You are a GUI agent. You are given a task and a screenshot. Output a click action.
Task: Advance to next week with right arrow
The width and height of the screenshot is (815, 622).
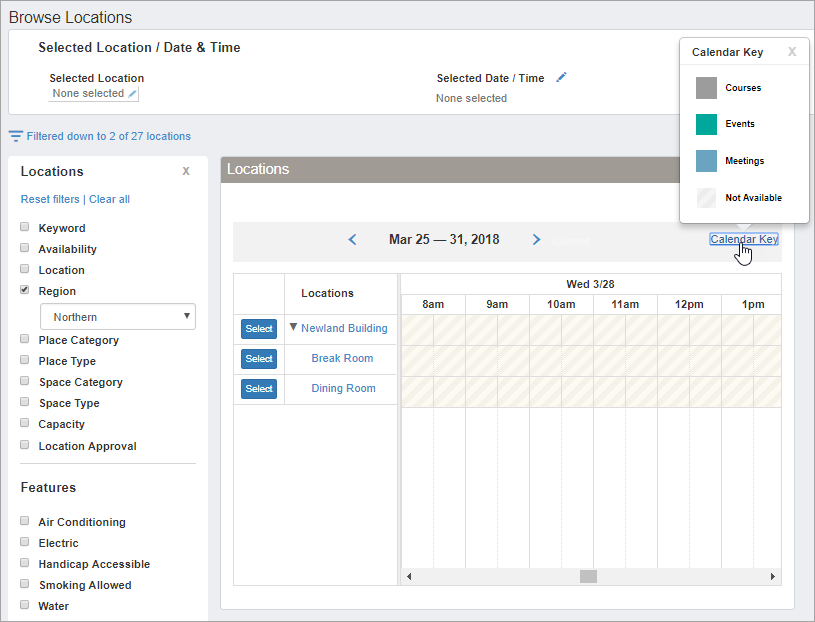click(536, 240)
